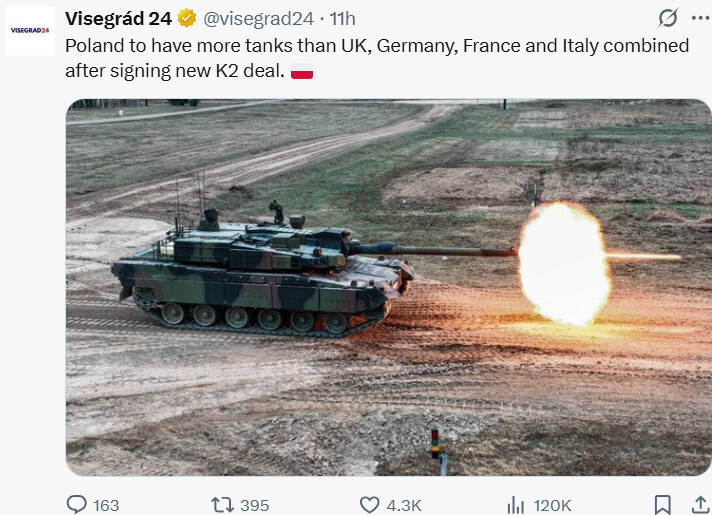This screenshot has width=712, height=515.
Task: Click the @visegrad24 handle
Action: (x=258, y=19)
